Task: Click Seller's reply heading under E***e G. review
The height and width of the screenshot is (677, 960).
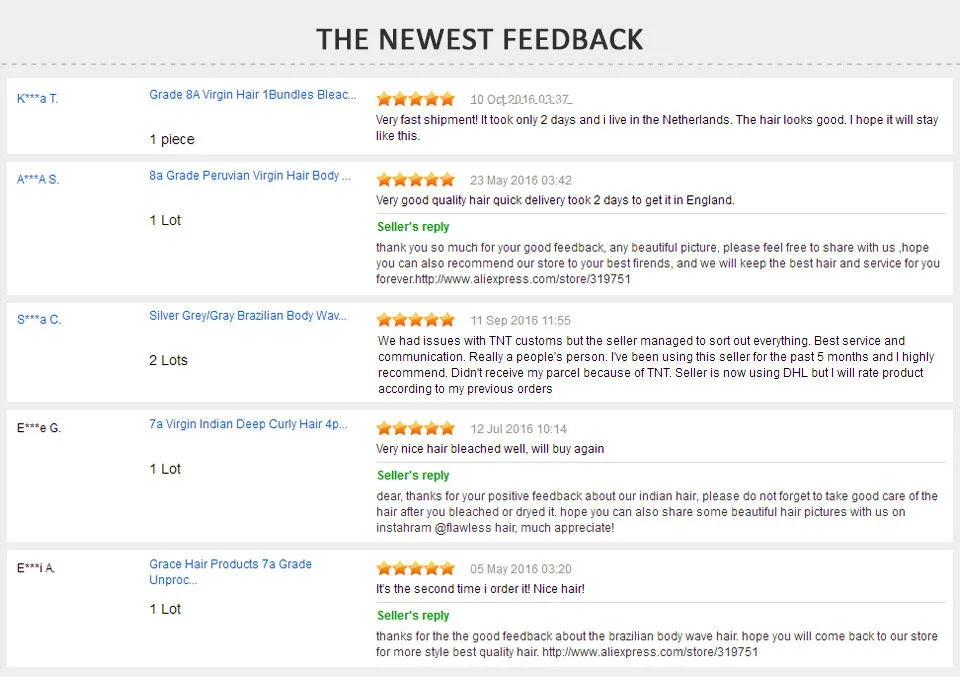Action: coord(413,475)
